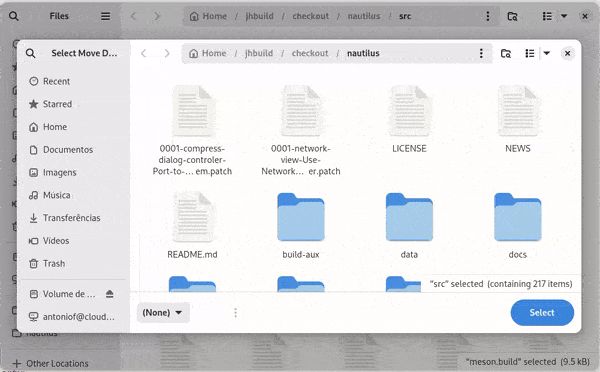Select the docs folder

pos(518,225)
